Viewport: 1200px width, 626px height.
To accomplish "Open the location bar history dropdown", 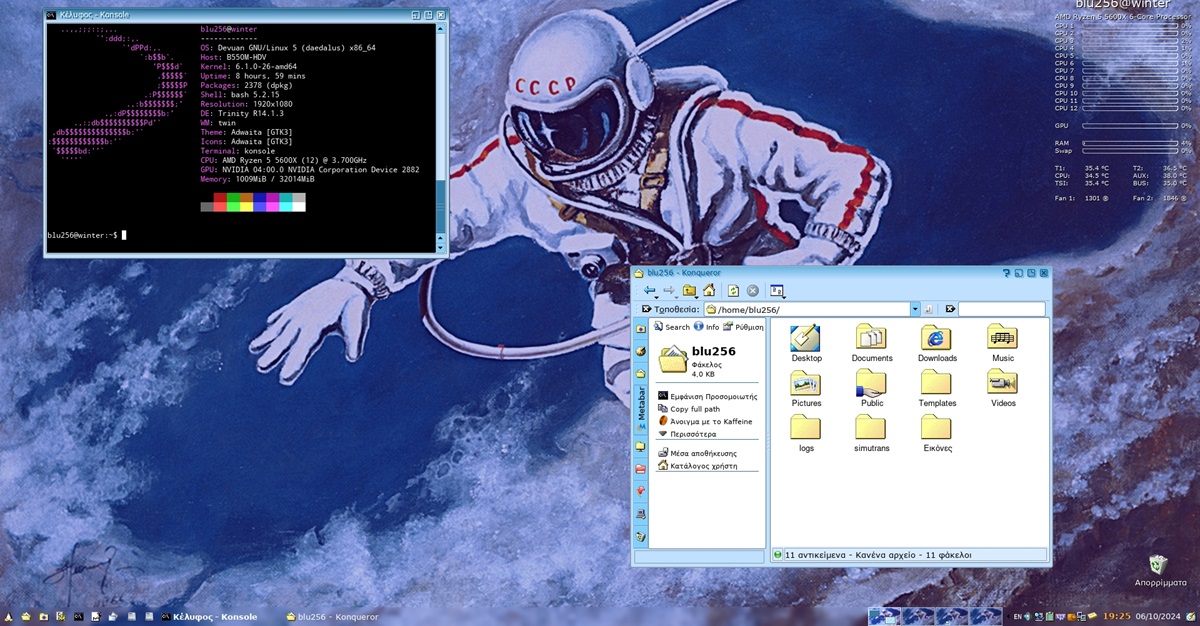I will pyautogui.click(x=916, y=308).
